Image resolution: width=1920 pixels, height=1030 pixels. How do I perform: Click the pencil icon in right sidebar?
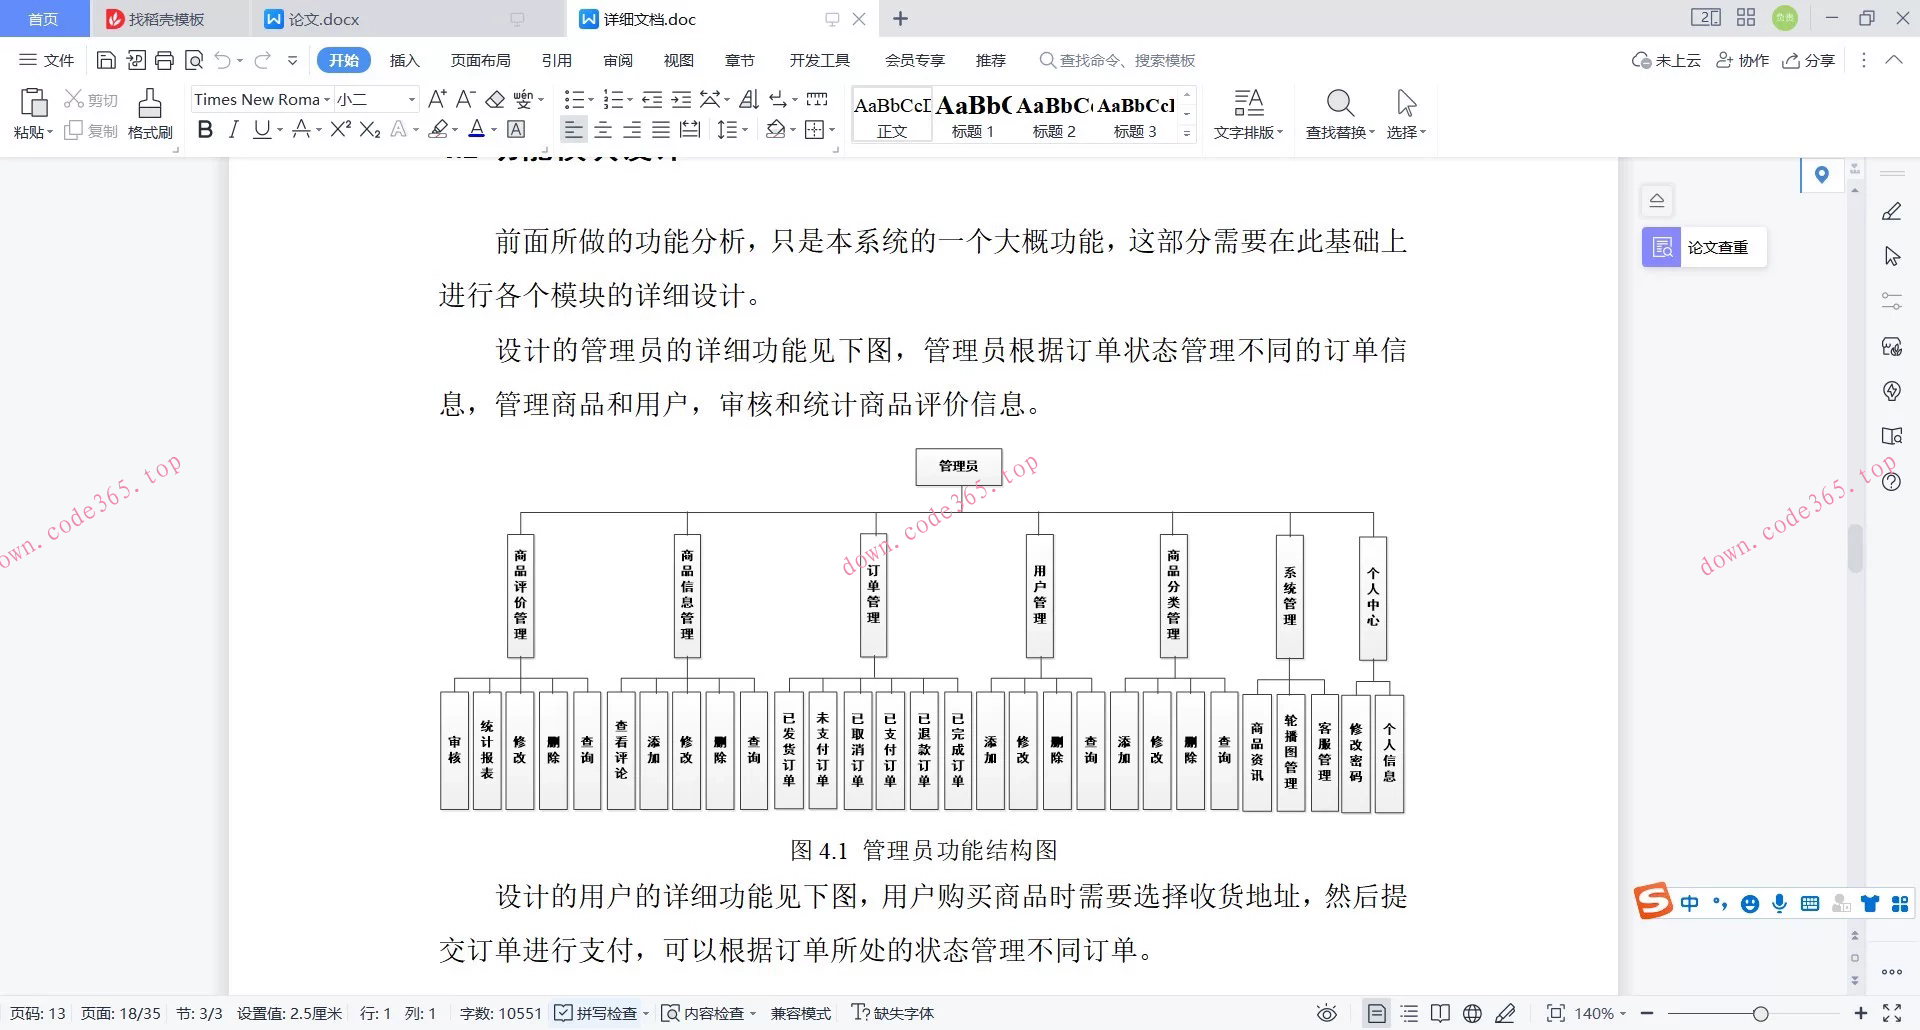1892,212
